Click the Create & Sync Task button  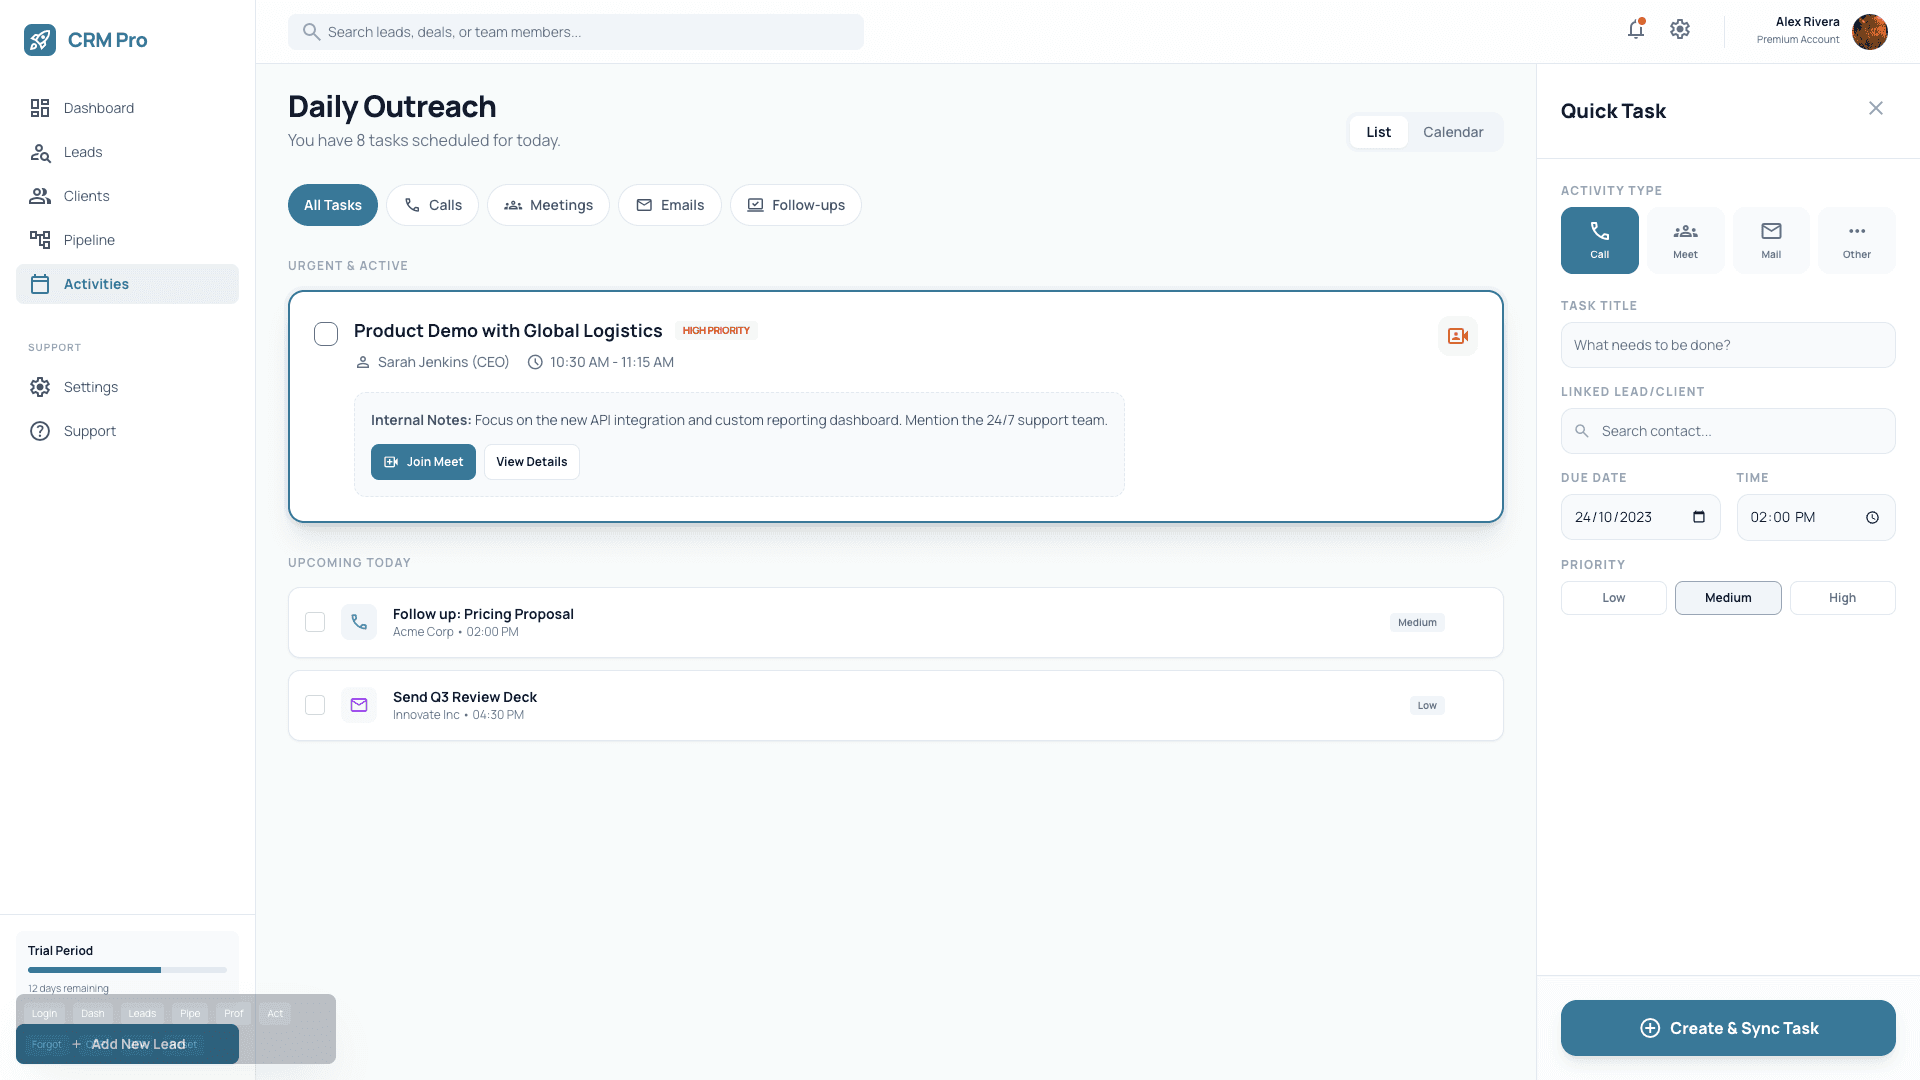pos(1727,1028)
